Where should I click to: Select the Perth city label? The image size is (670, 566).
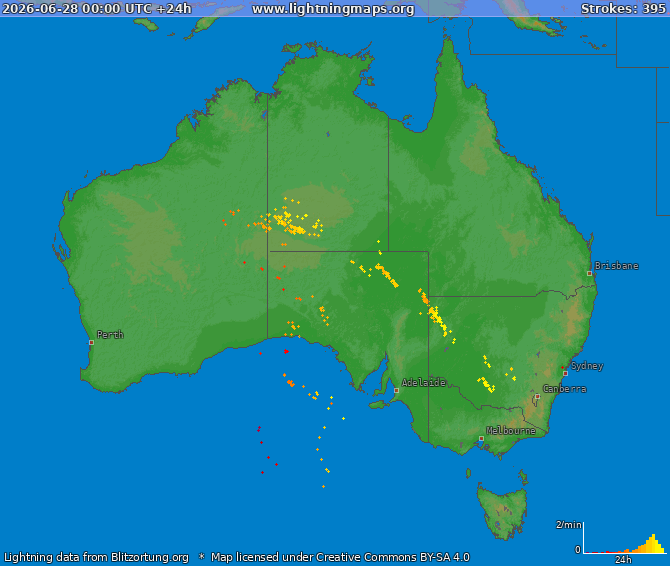coord(110,334)
